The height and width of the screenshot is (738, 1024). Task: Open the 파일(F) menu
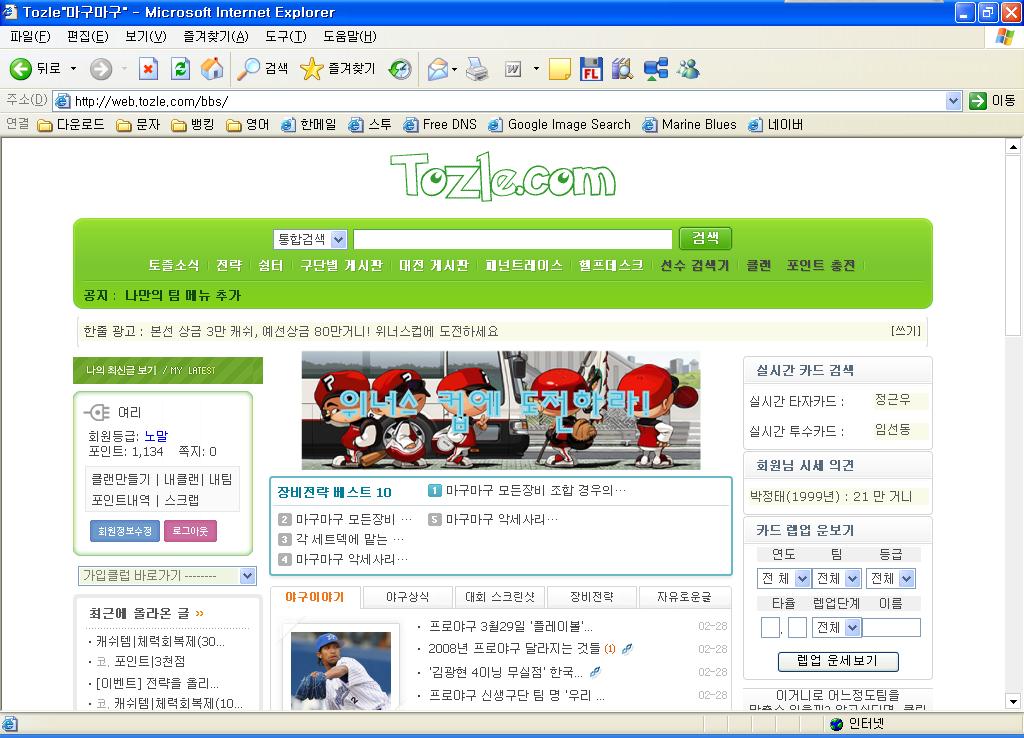[30, 37]
